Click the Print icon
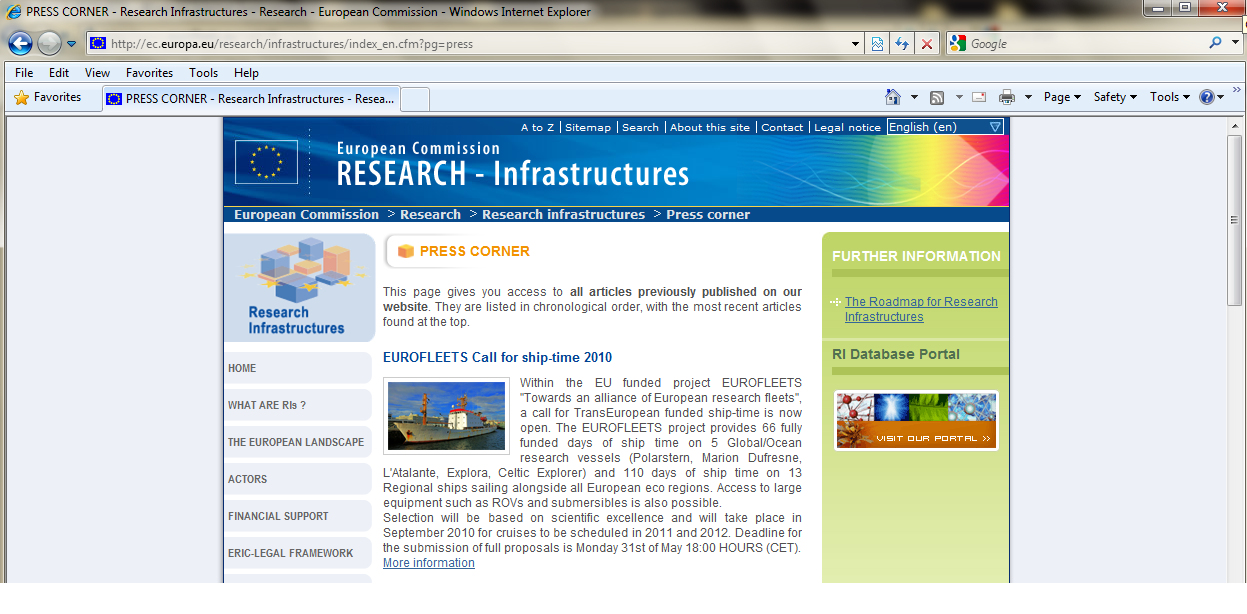The image size is (1247, 614). (1007, 97)
